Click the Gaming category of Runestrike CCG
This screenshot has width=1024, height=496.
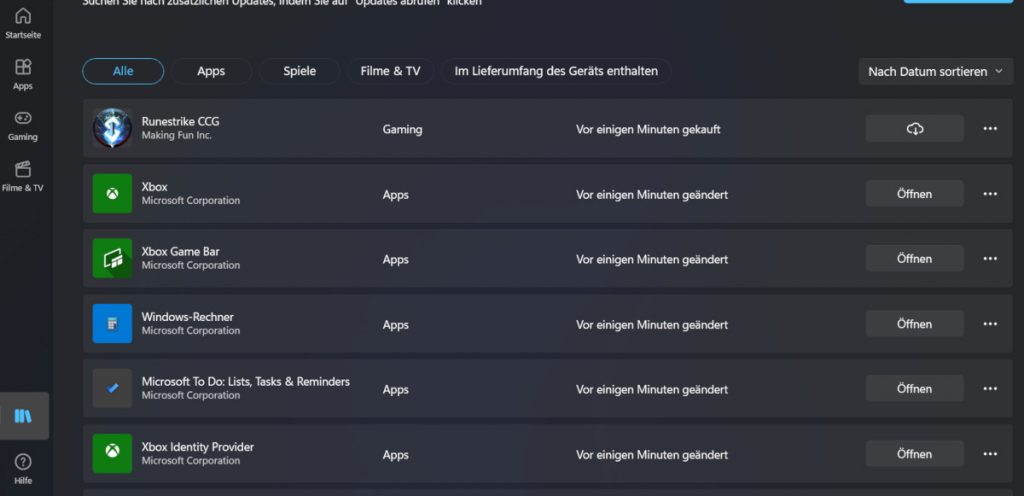402,129
